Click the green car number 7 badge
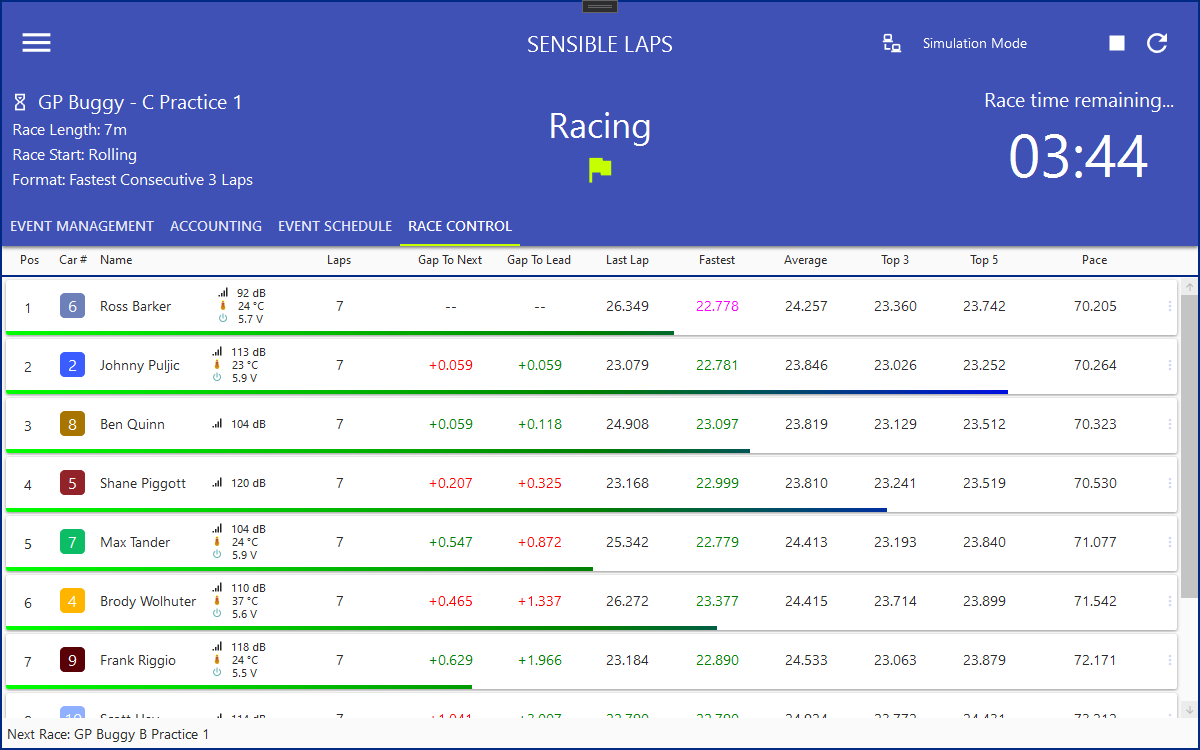1200x750 pixels. click(x=72, y=543)
